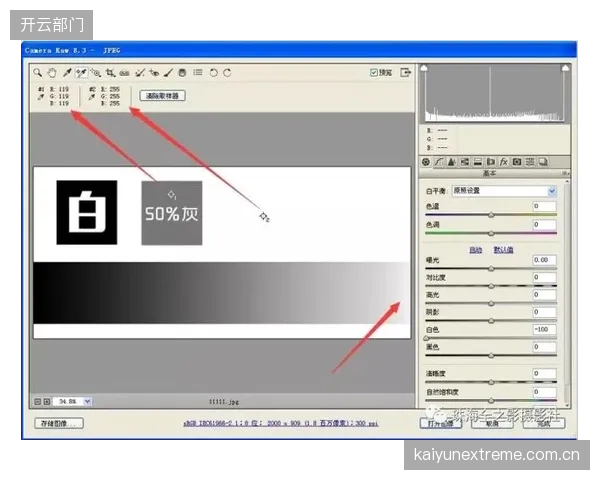The width and height of the screenshot is (600, 480).
Task: Select the White Balance eyedropper tool
Action: [x=67, y=73]
